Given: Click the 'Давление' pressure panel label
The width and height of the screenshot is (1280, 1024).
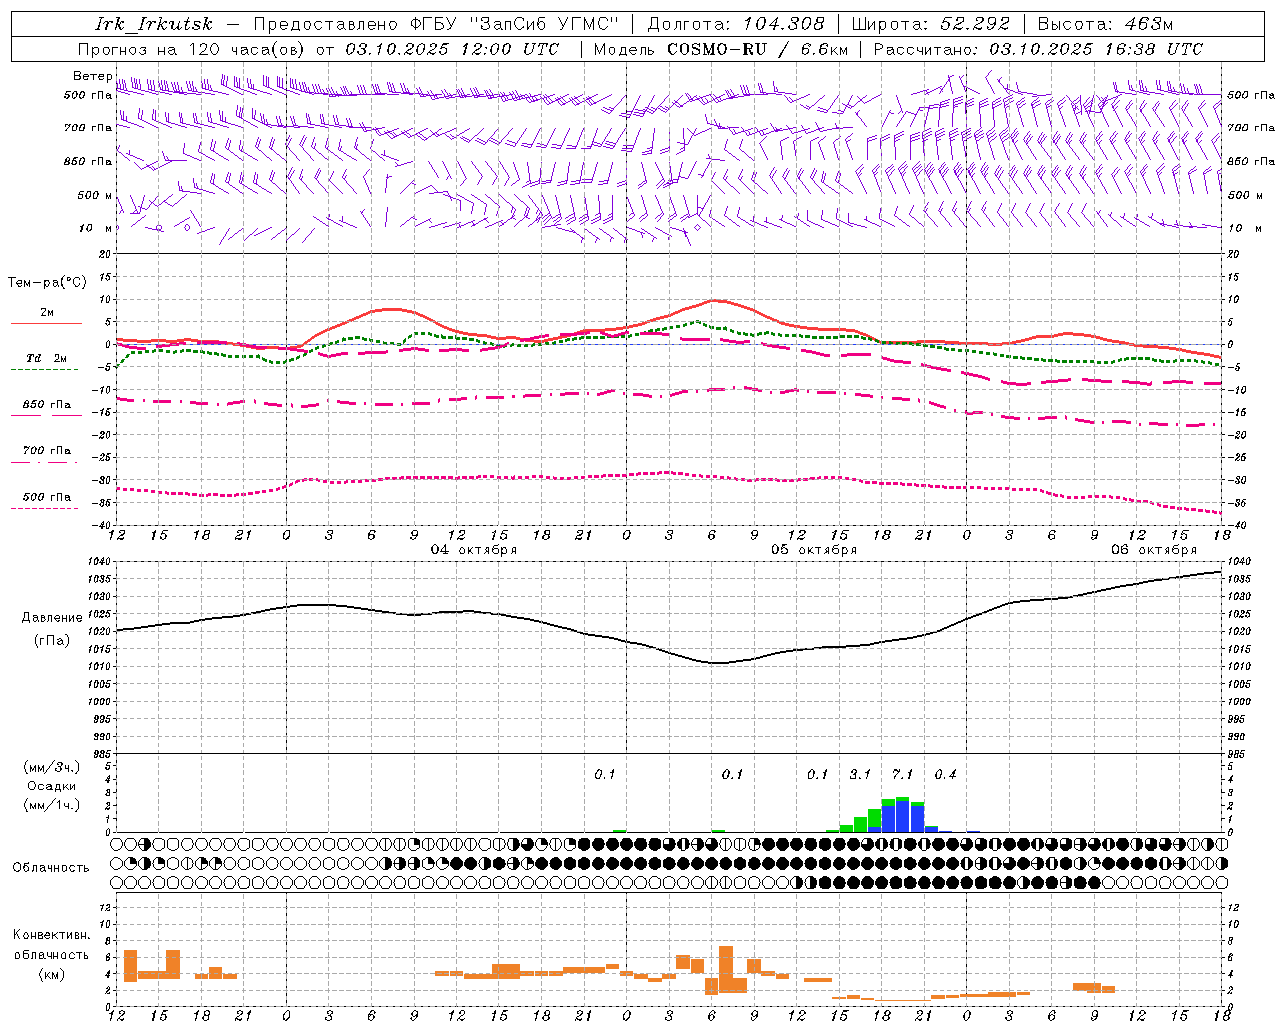Looking at the screenshot, I should click(52, 617).
